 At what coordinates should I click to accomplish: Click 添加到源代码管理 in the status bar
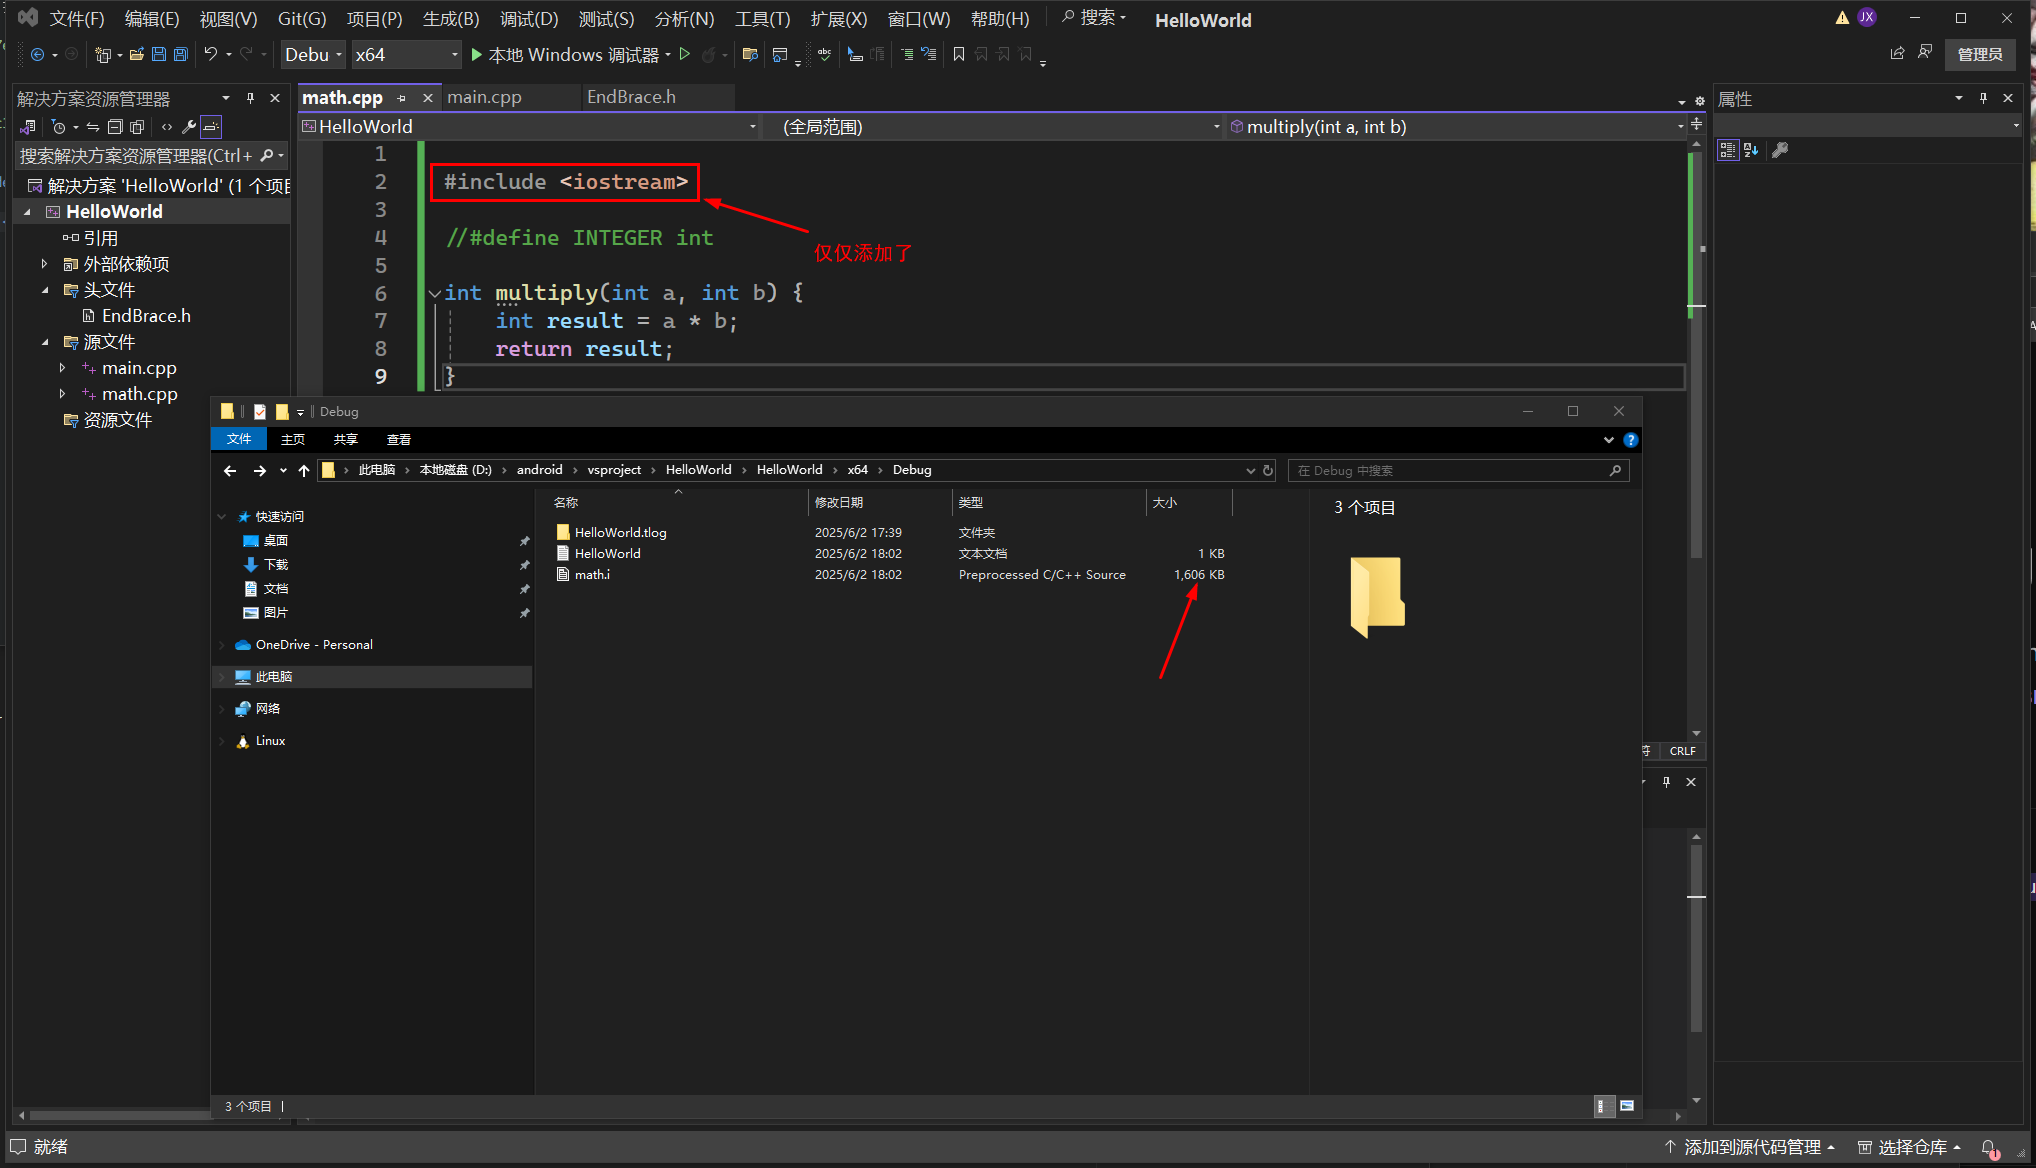tap(1750, 1147)
